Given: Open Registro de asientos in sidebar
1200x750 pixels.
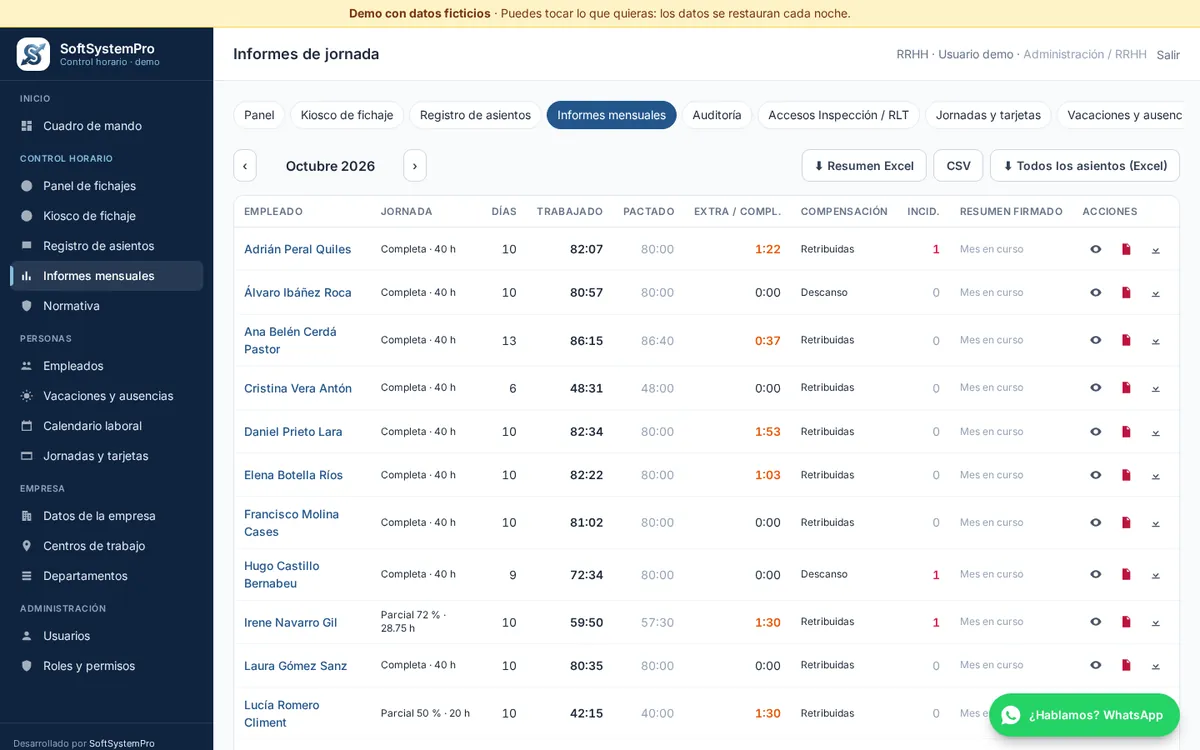Looking at the screenshot, I should (x=106, y=246).
